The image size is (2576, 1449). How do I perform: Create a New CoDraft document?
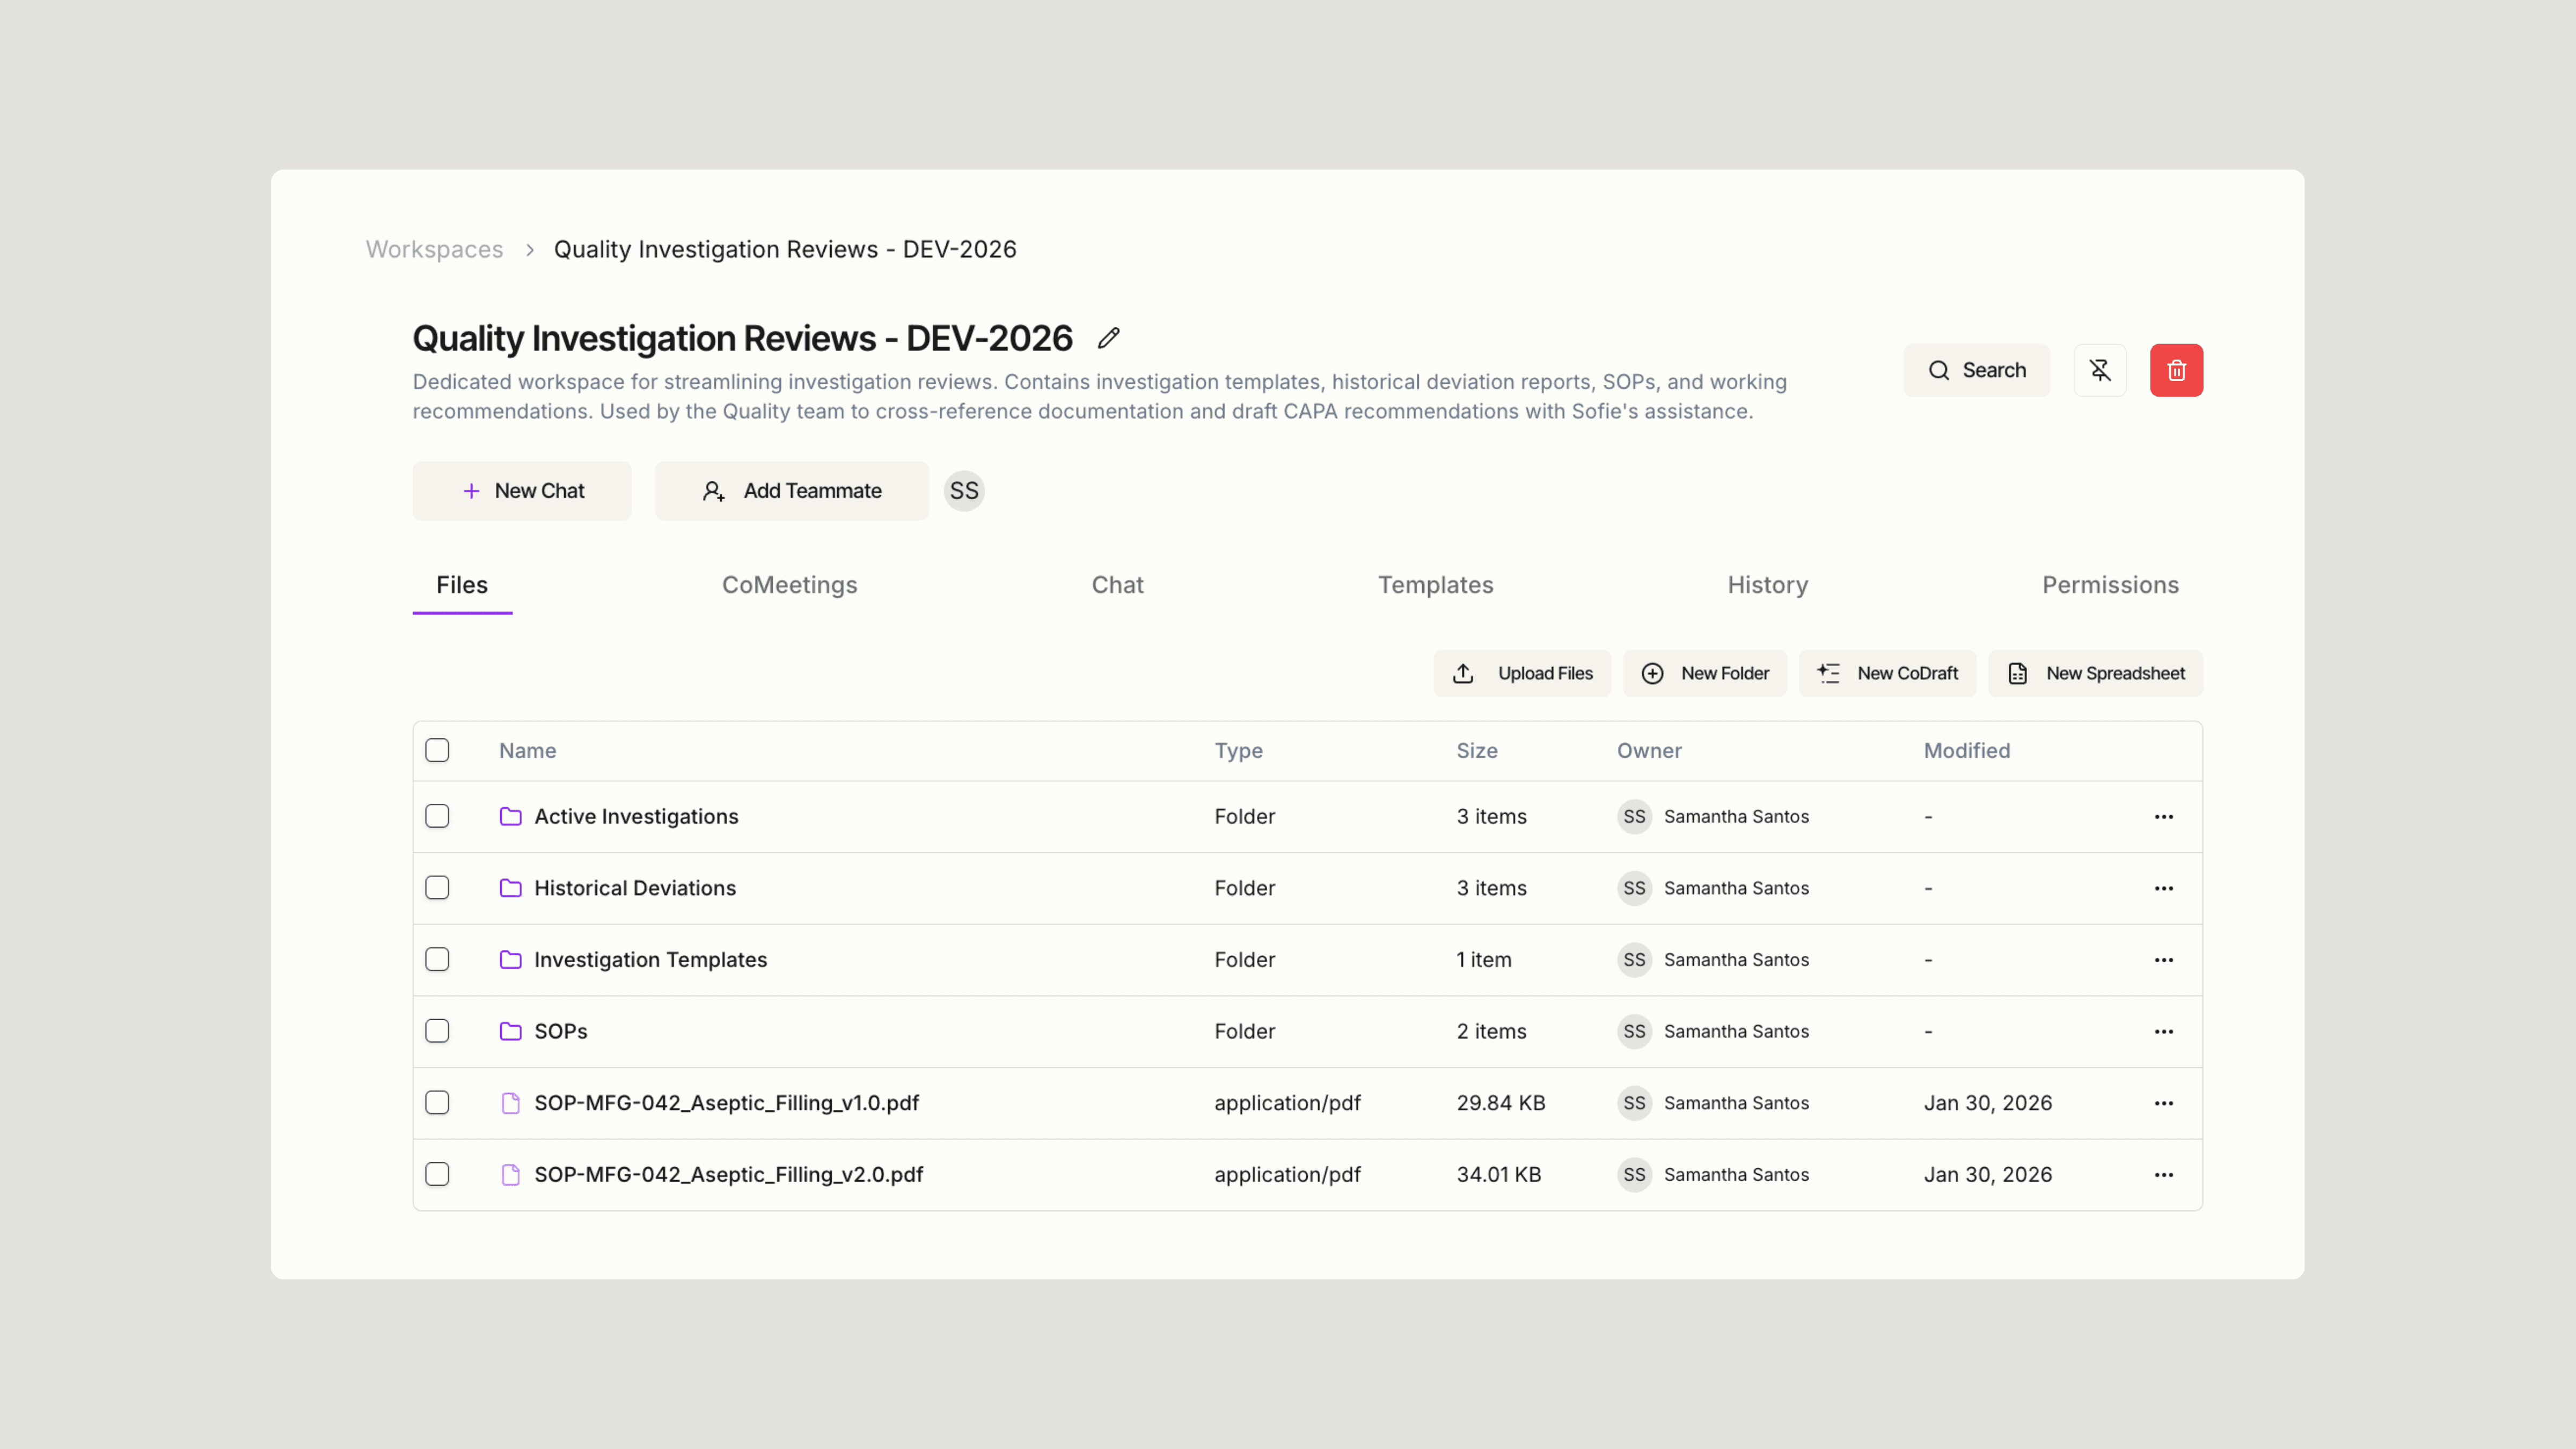(1887, 673)
